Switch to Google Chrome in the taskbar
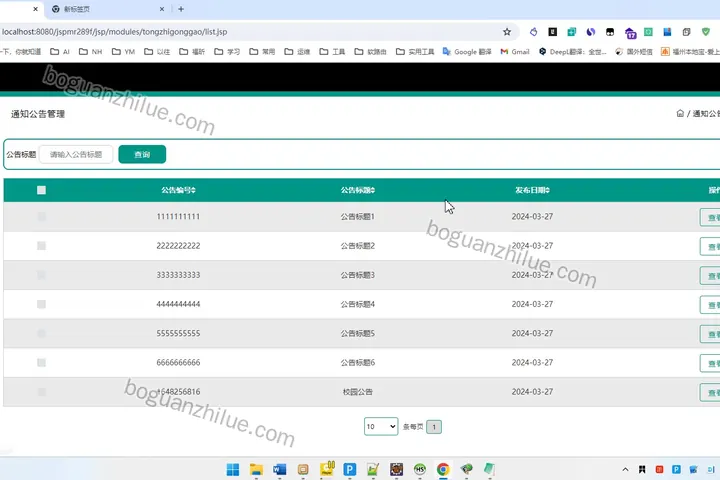Image resolution: width=720 pixels, height=480 pixels. click(x=443, y=469)
